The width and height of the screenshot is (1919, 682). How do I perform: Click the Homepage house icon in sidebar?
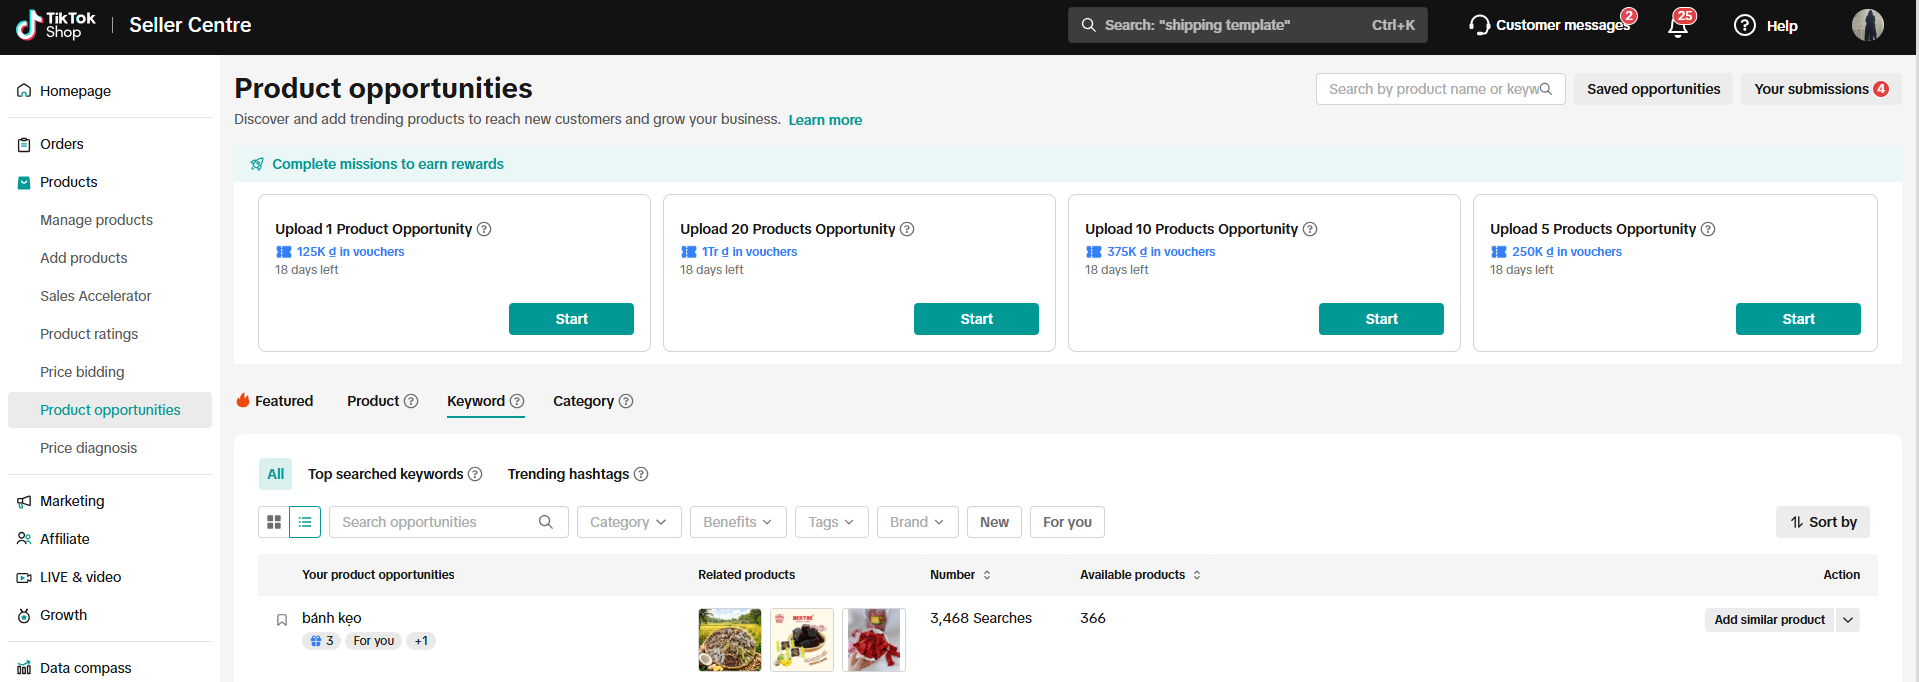[24, 91]
